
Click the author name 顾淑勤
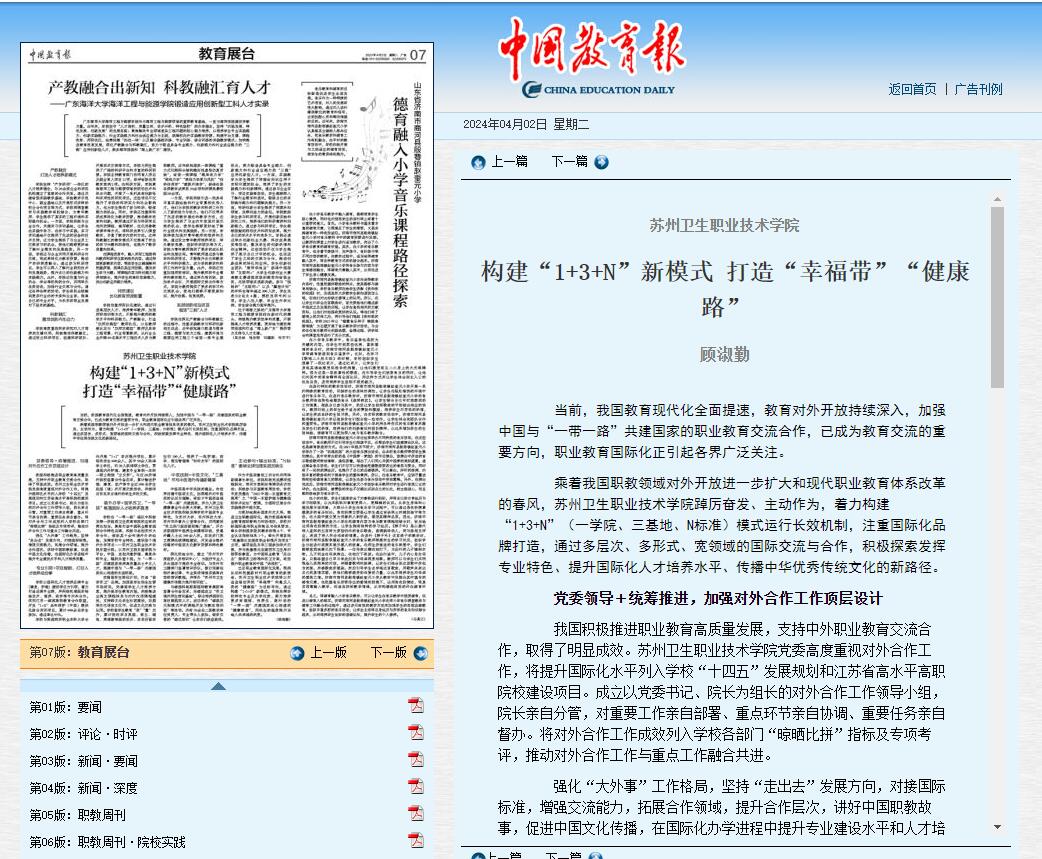724,354
